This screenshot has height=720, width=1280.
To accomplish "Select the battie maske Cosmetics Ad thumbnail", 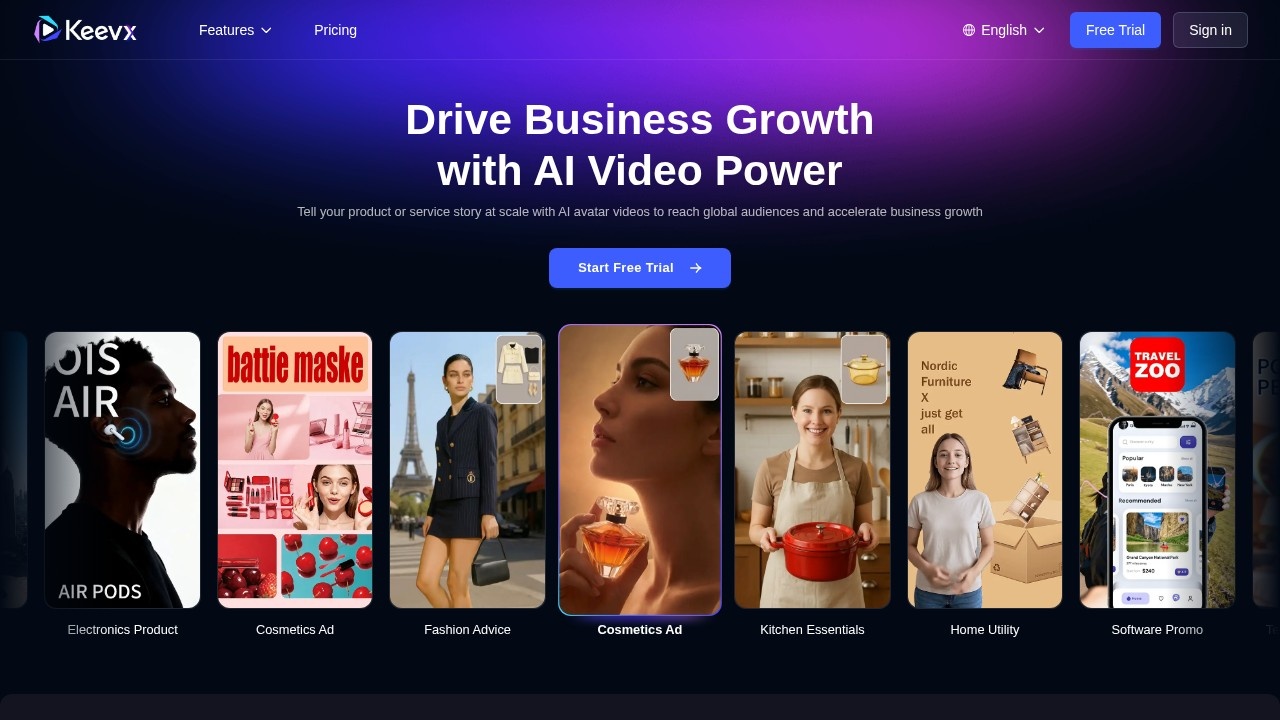I will 295,470.
